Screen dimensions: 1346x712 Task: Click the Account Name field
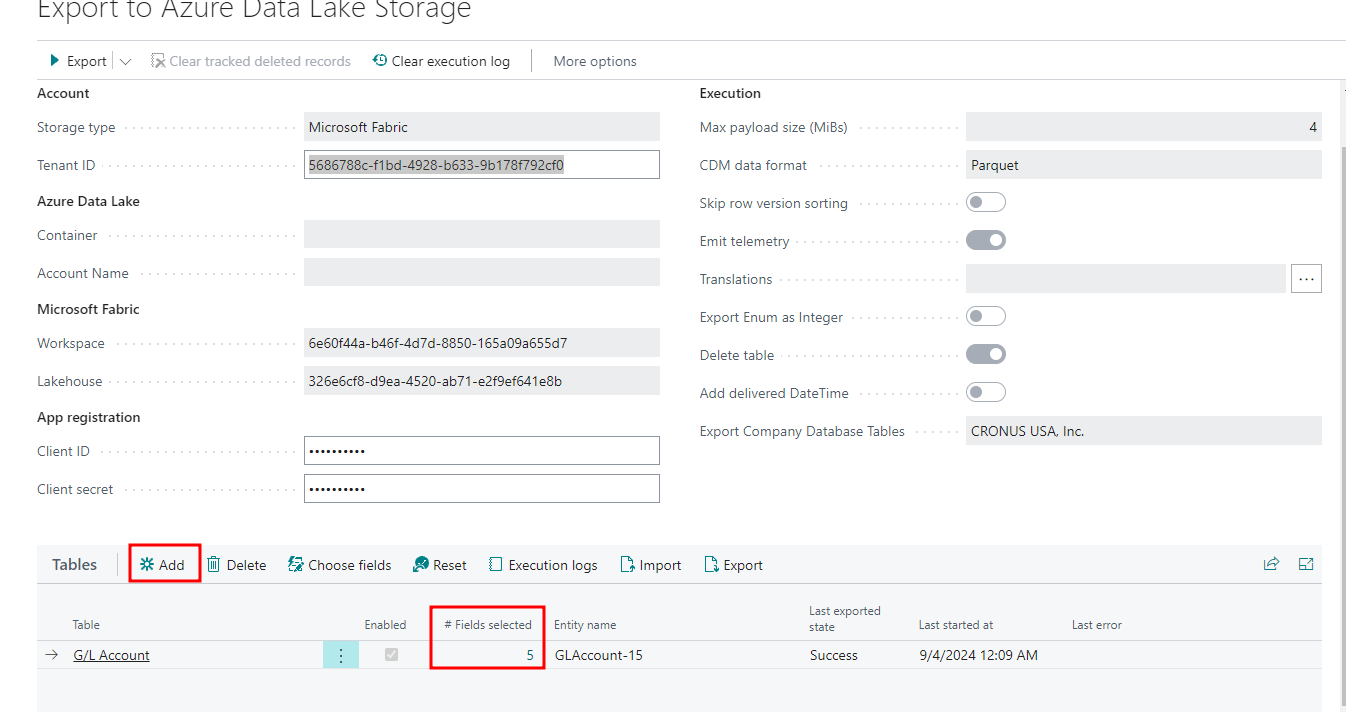point(482,273)
